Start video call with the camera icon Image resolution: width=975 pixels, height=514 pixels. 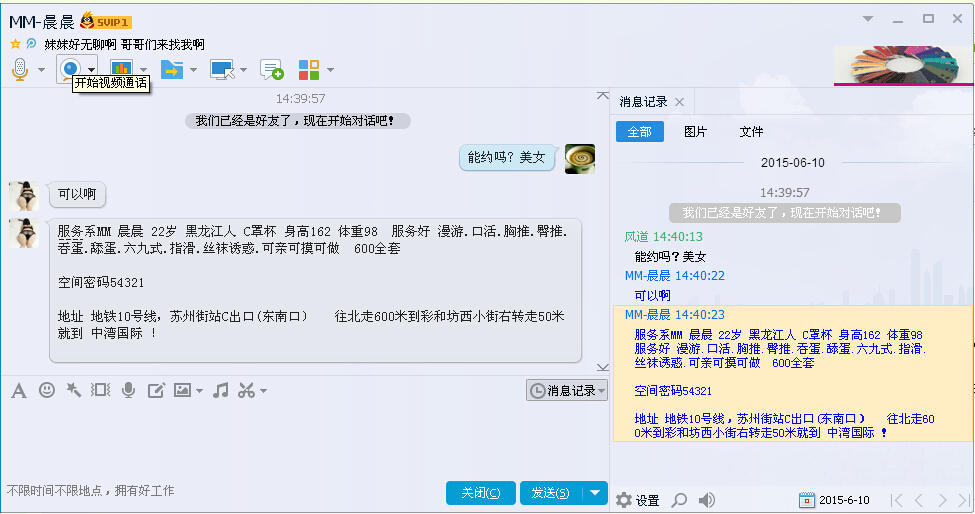click(70, 69)
